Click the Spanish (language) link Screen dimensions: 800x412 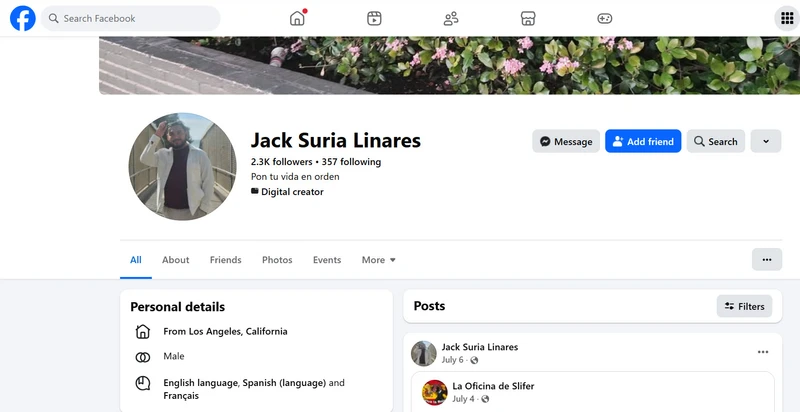pyautogui.click(x=284, y=382)
